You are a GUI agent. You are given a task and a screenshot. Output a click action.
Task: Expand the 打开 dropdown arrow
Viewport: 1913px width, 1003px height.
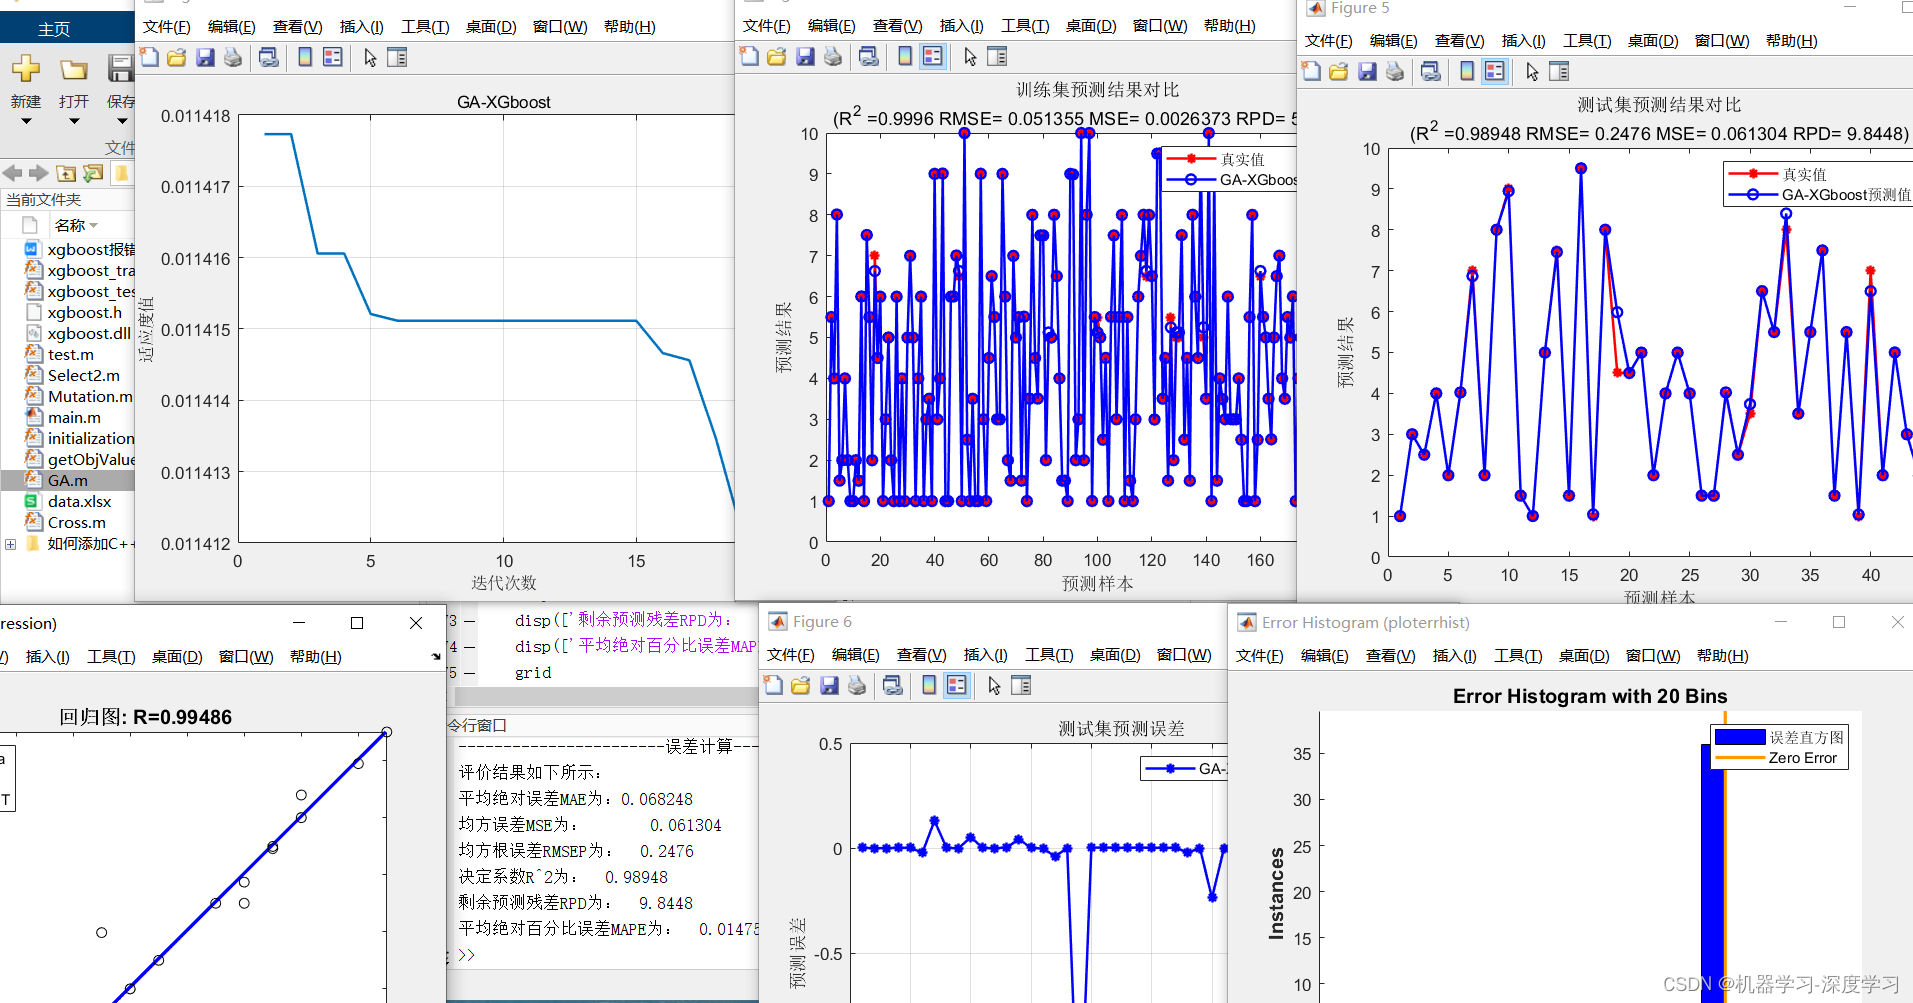(74, 121)
